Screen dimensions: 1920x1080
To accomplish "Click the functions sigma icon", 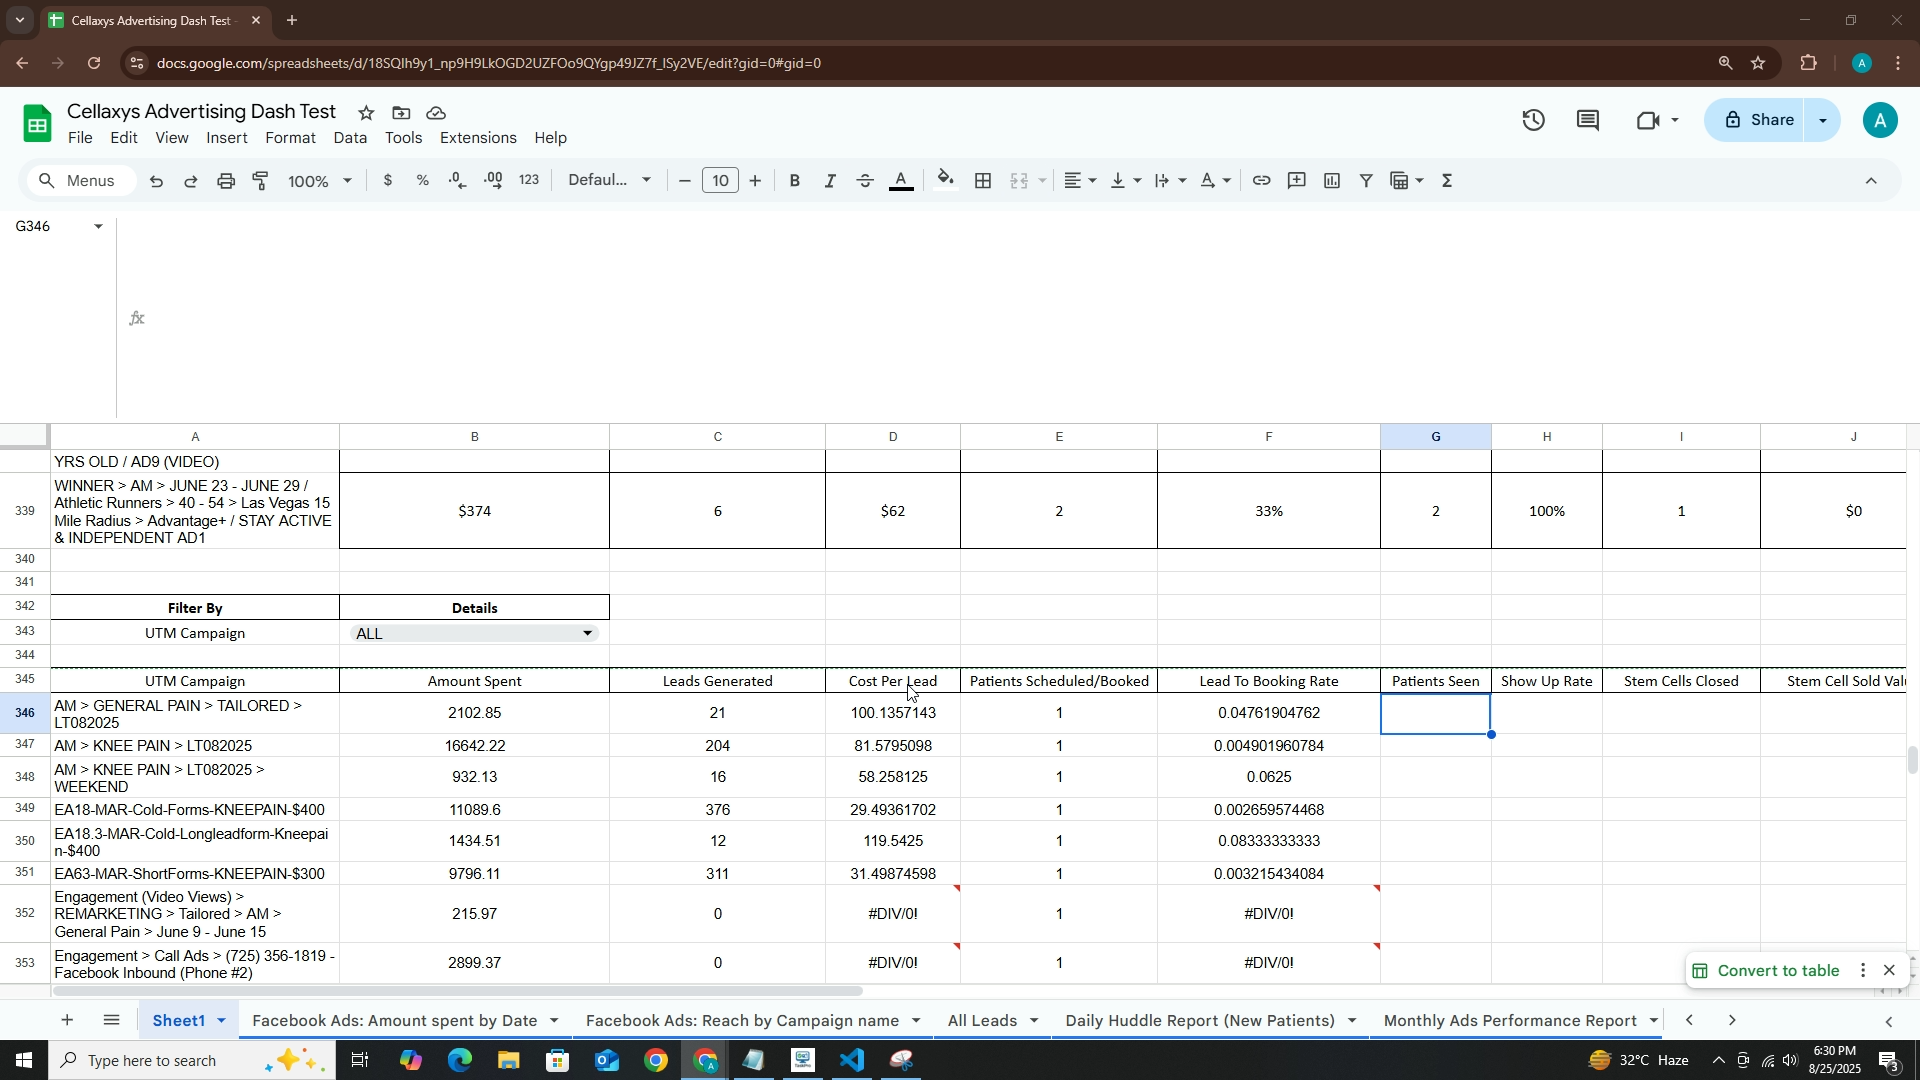I will point(1447,181).
